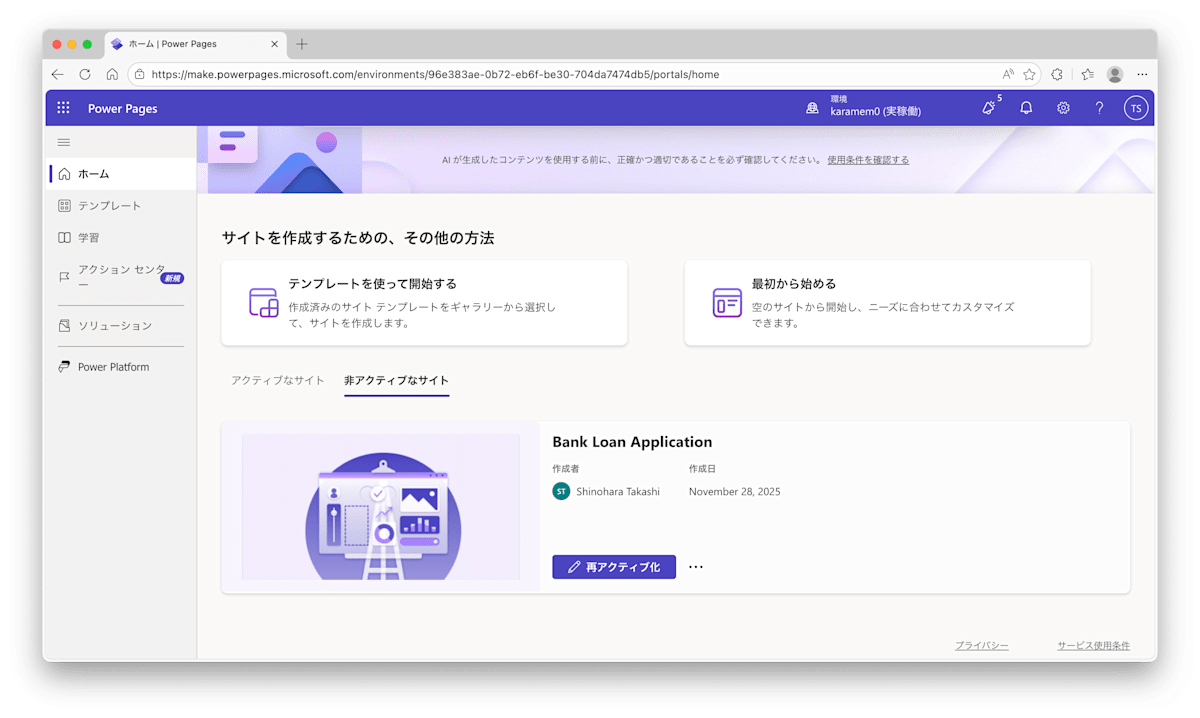1200x718 pixels.
Task: Open Power Platform in the sidebar
Action: (x=121, y=367)
